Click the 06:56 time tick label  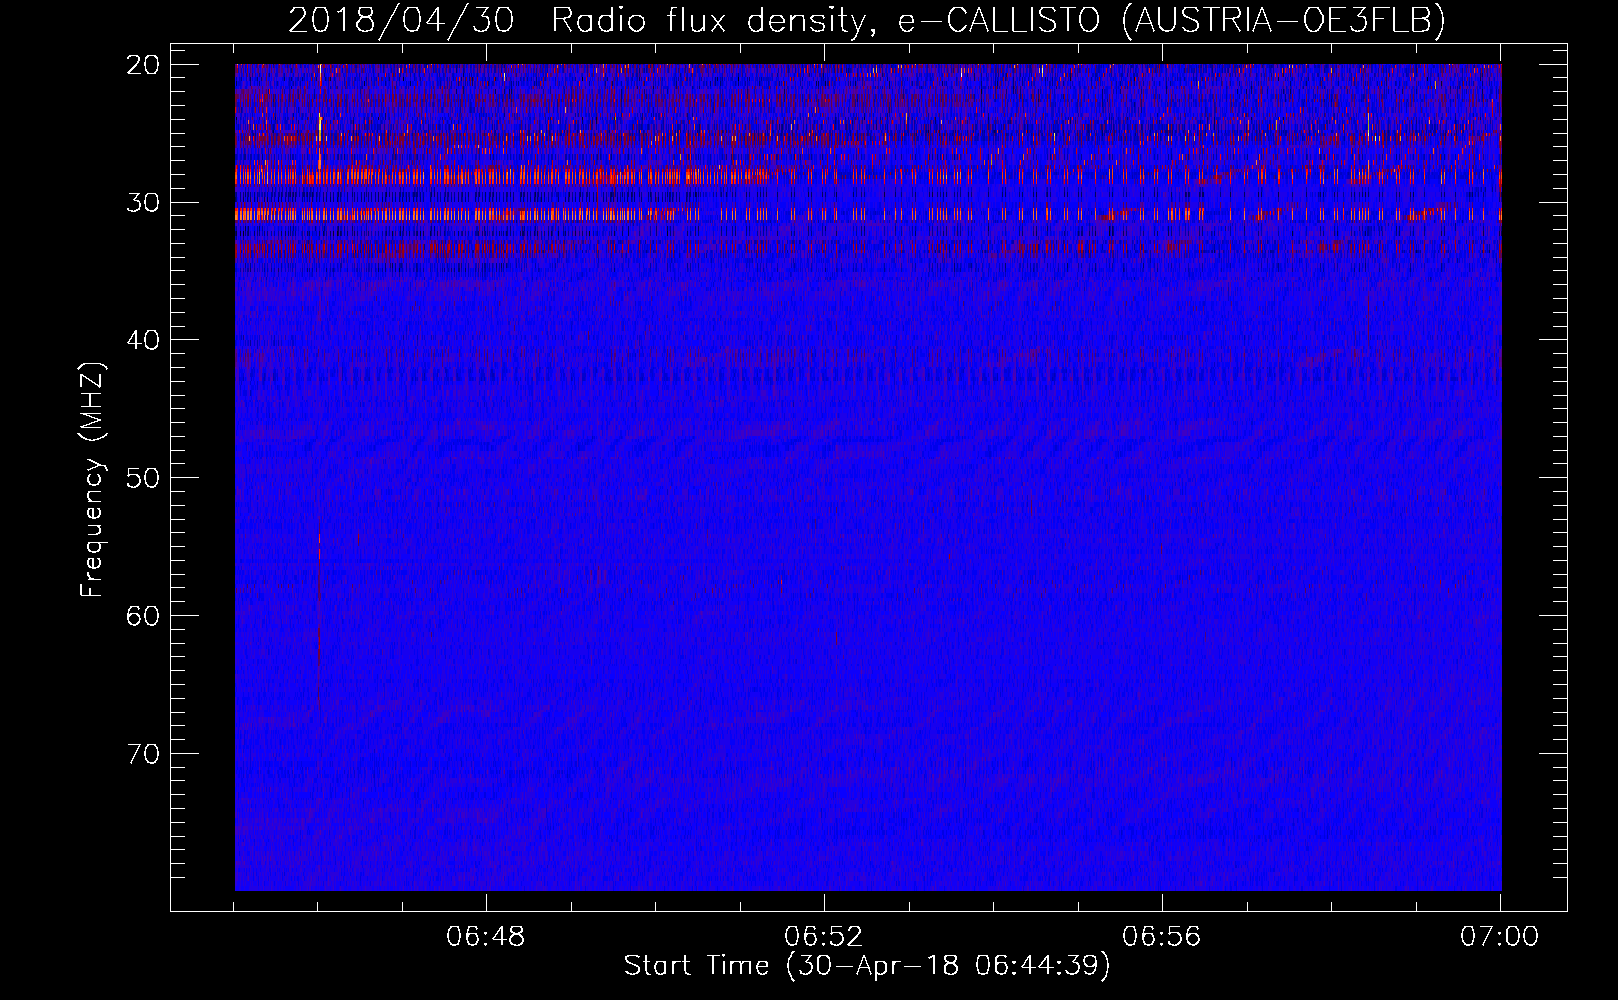pyautogui.click(x=1162, y=937)
